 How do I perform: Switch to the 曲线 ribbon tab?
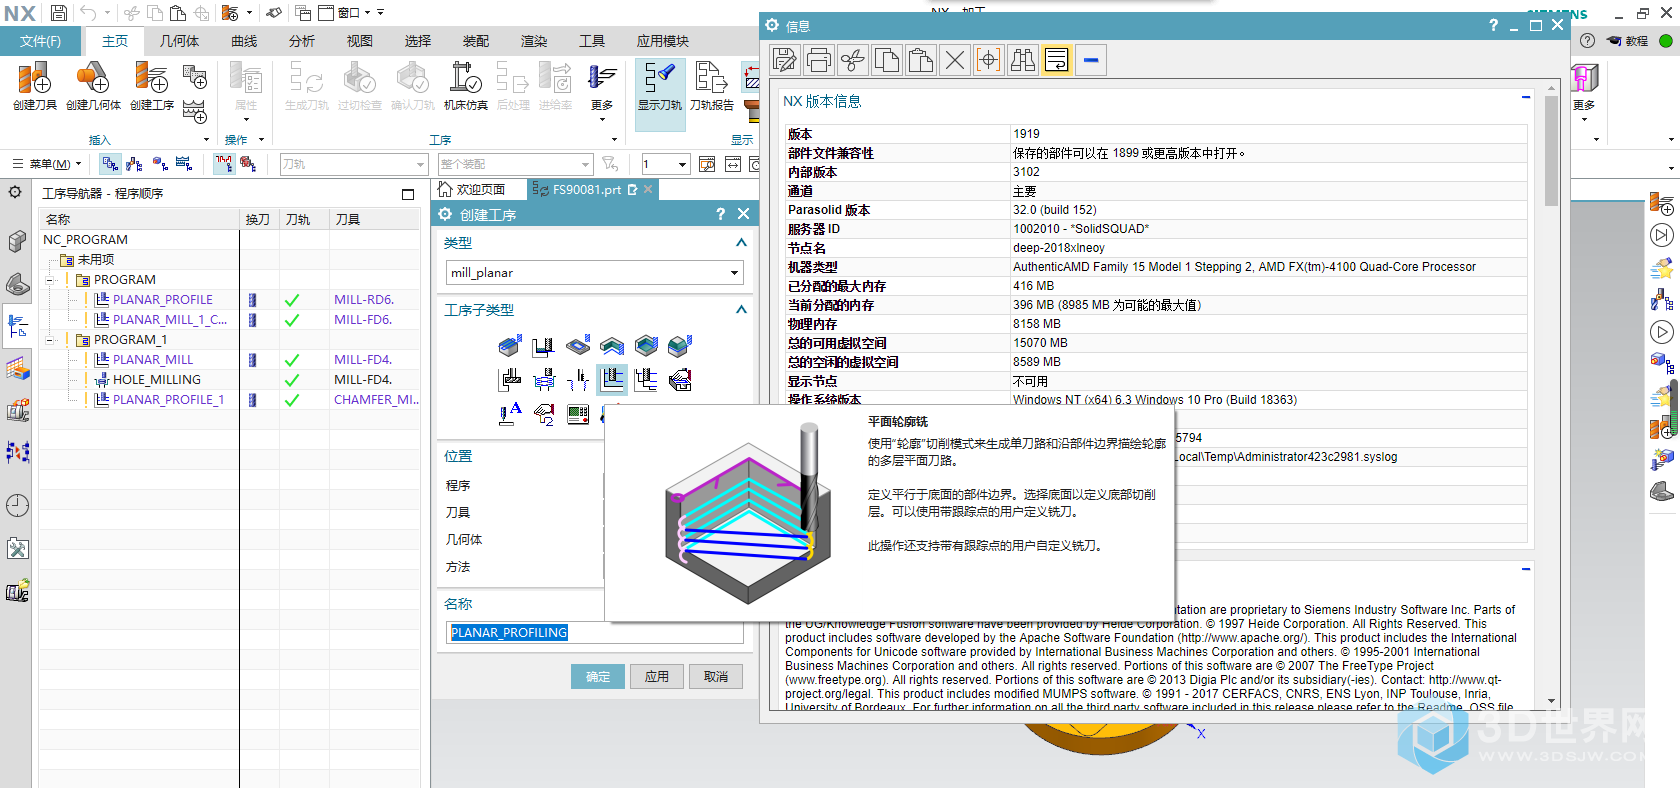(x=244, y=41)
